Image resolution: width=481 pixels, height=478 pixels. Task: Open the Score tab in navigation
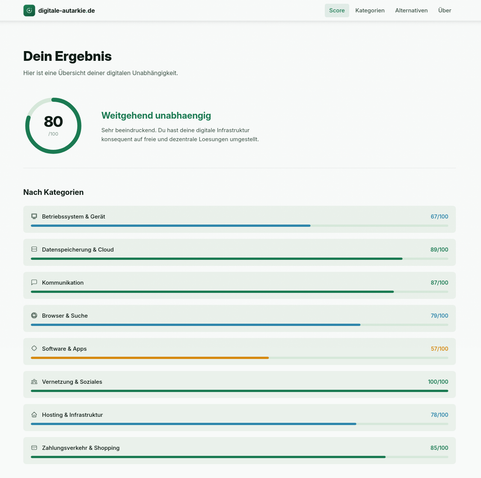(x=337, y=11)
